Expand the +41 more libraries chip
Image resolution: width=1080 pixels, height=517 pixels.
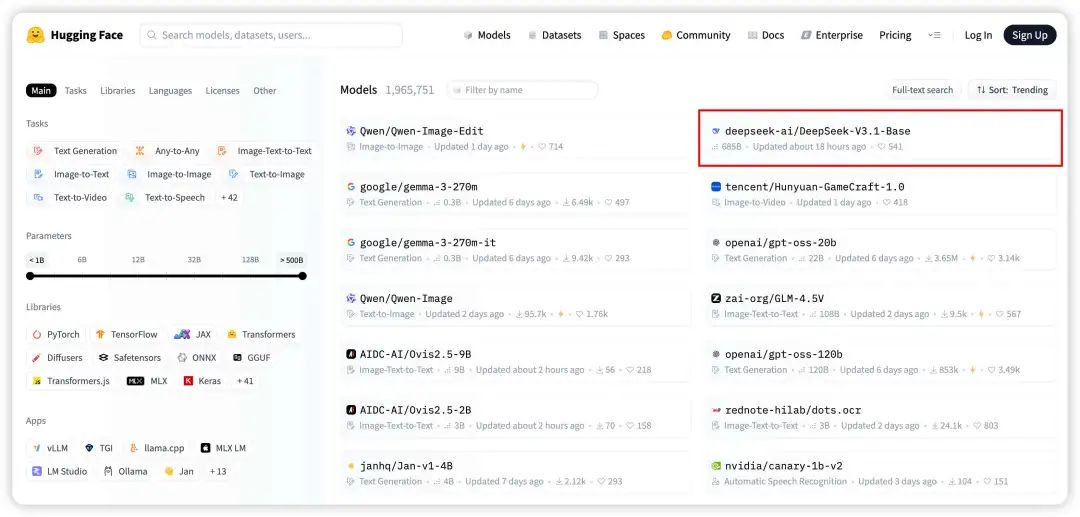(245, 381)
